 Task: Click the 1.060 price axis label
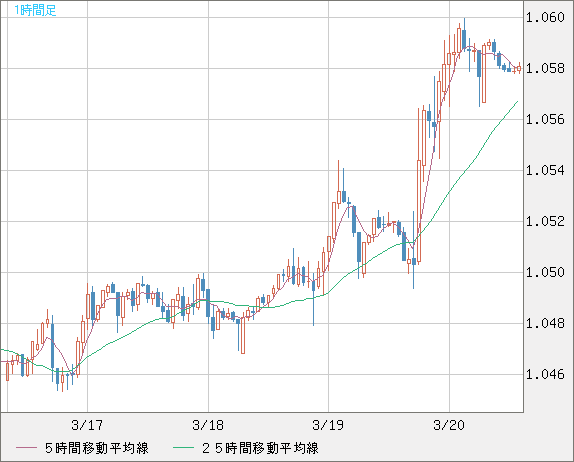(x=545, y=17)
